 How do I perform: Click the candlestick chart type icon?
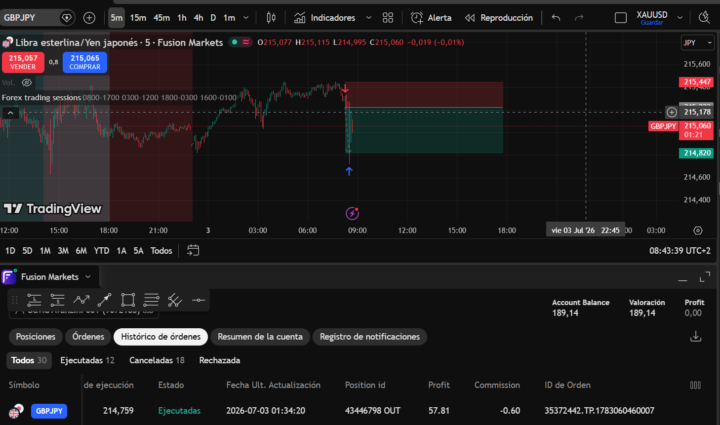[x=271, y=18]
